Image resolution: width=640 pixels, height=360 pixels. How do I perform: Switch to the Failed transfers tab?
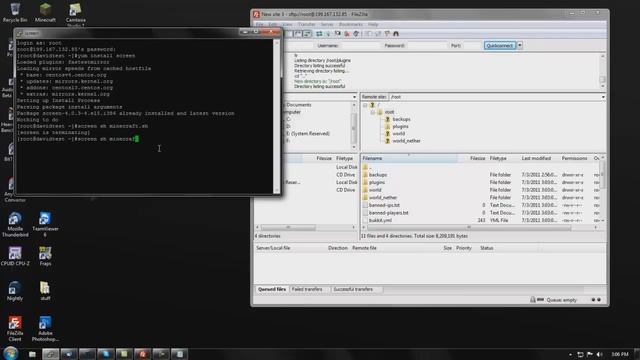pyautogui.click(x=307, y=289)
